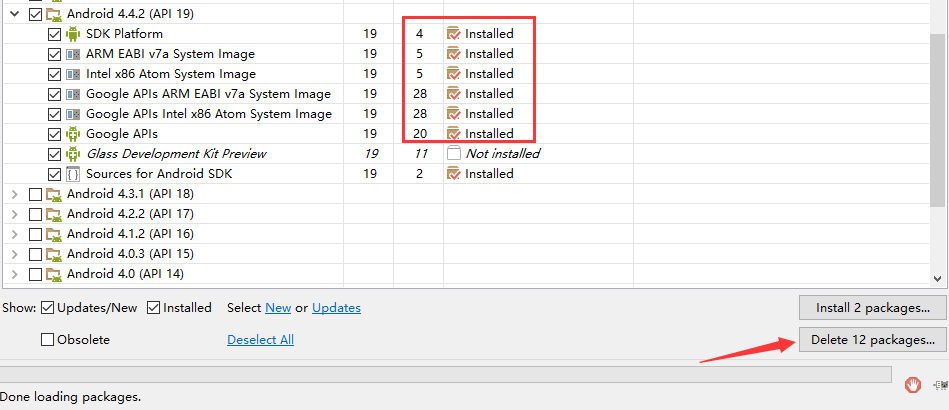
Task: Uncheck Glass Development Kit Preview checkbox
Action: coord(54,154)
